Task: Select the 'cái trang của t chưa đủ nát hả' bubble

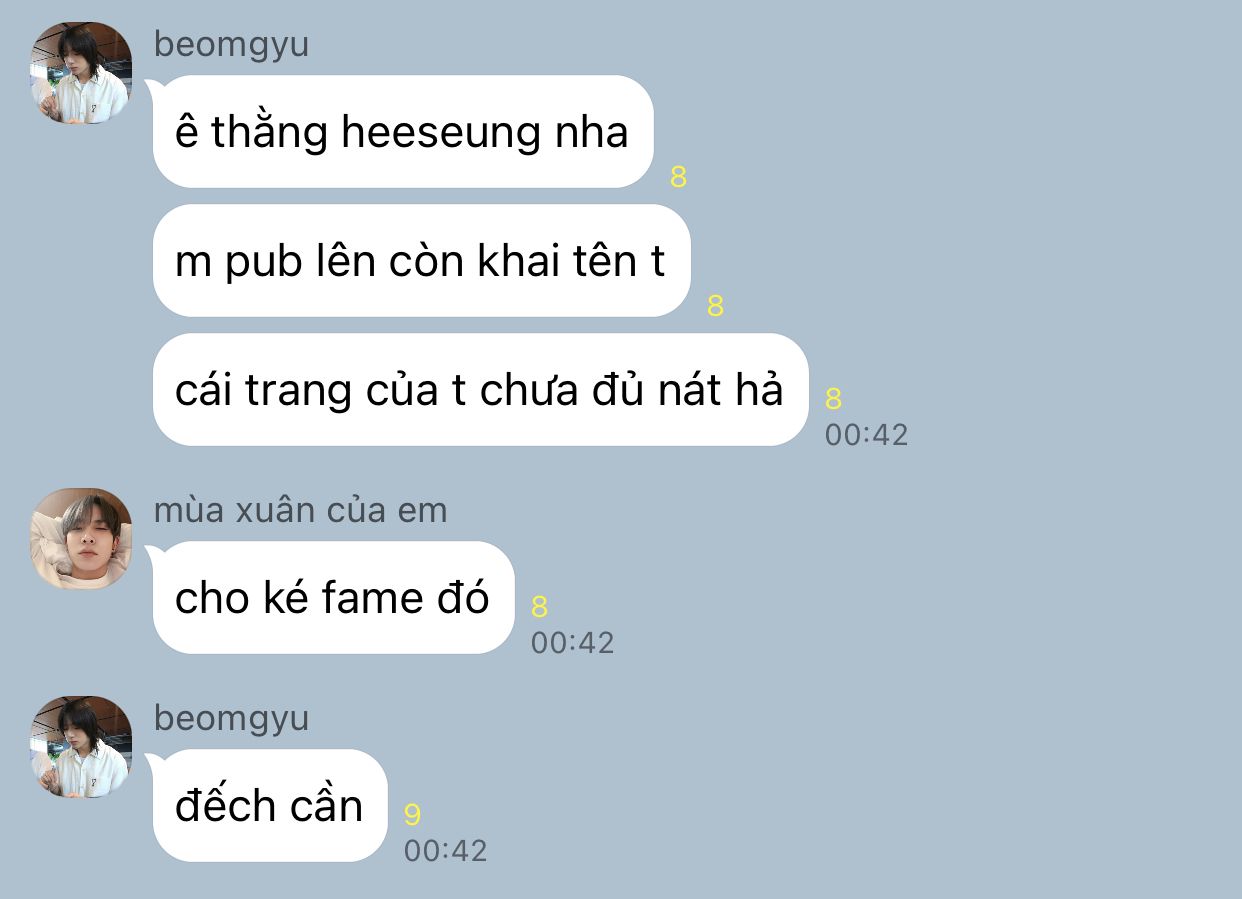Action: point(479,389)
